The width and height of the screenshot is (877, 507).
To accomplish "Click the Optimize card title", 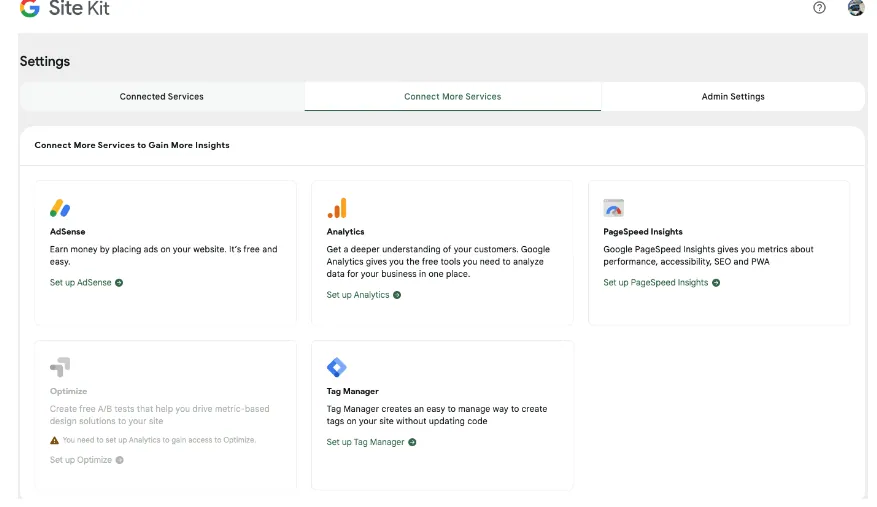I will click(x=68, y=391).
